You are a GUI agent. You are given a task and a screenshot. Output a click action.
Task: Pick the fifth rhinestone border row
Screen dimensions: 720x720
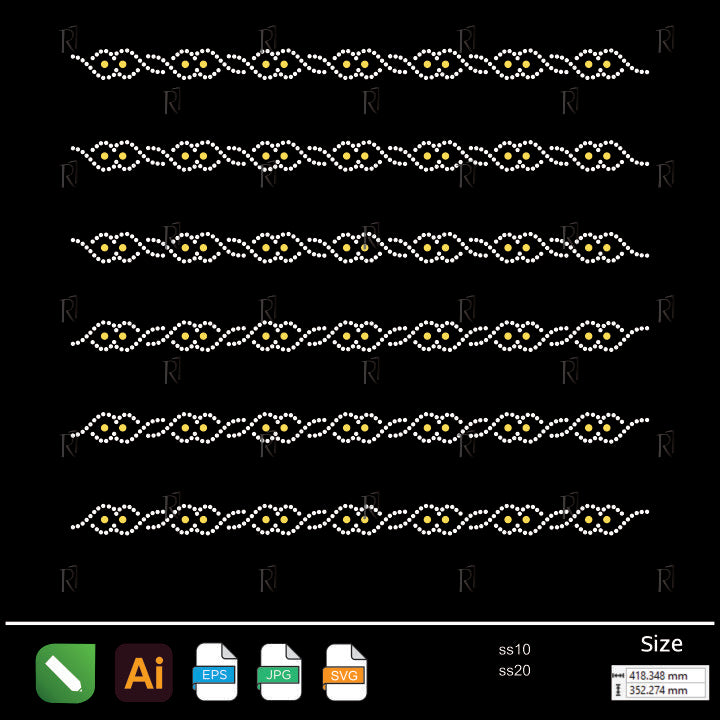(360, 427)
